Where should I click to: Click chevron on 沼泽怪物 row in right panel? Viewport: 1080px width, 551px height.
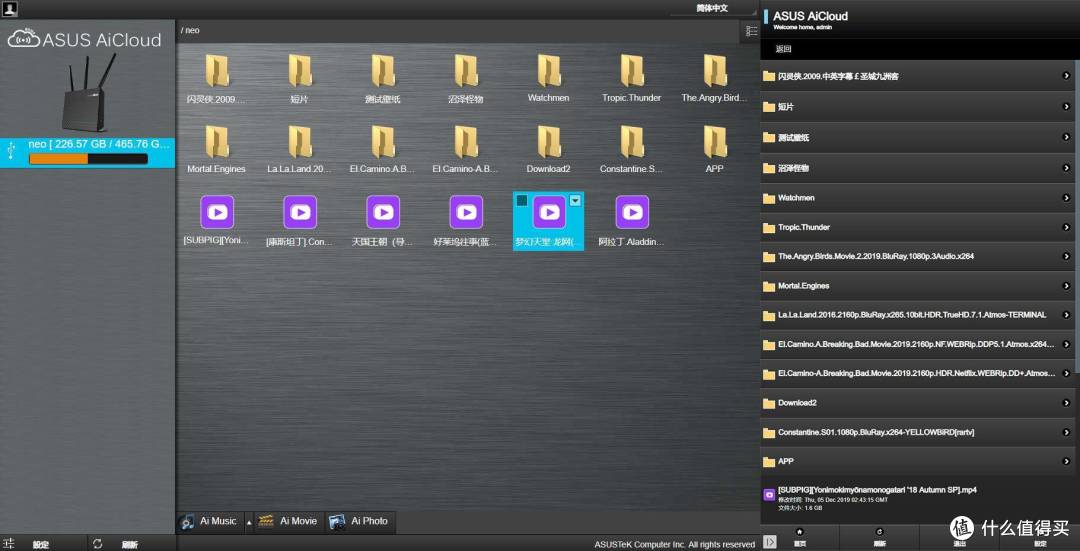pos(1066,167)
